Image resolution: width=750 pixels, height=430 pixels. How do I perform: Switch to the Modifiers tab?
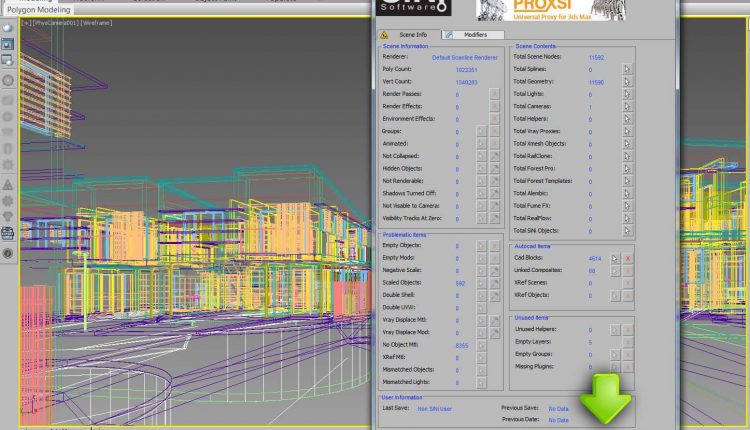pyautogui.click(x=475, y=34)
